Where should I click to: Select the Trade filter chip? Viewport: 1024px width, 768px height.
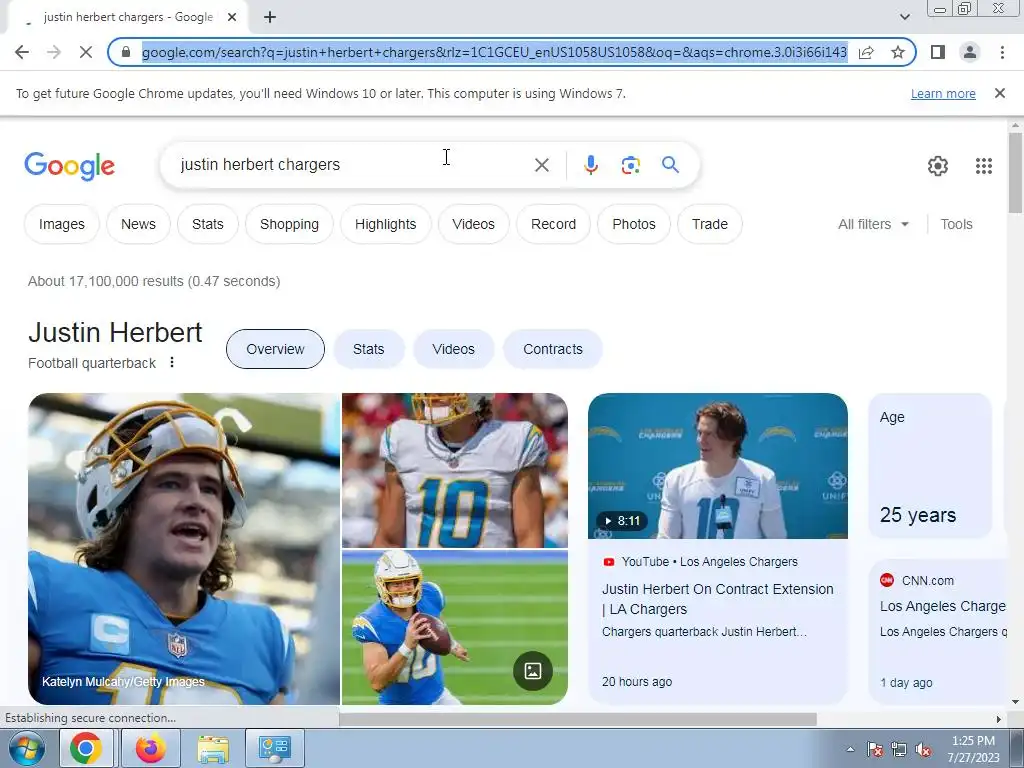click(710, 224)
